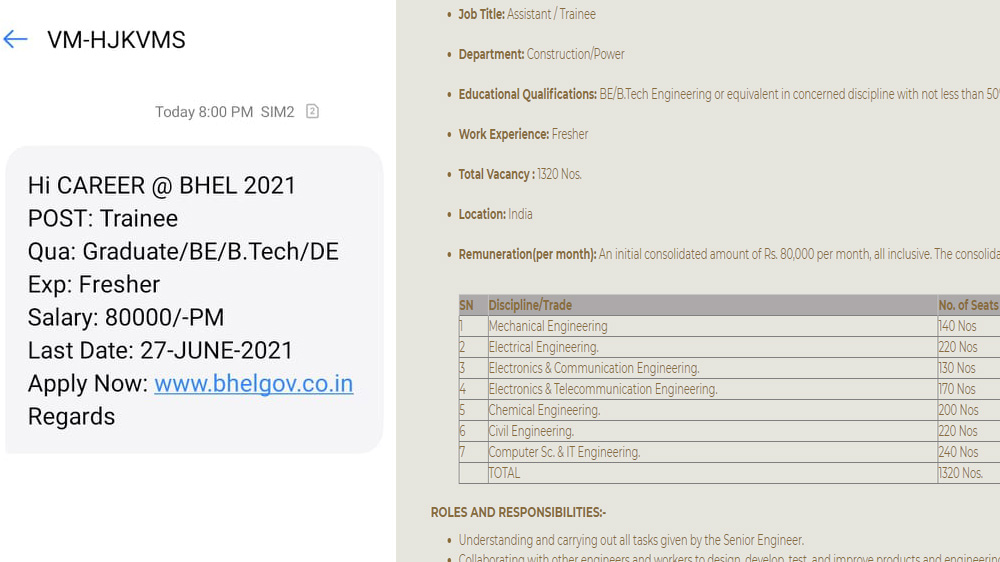Click the Computer Sc. & IT Engineering cell
Screen dimensions: 1000x562
point(564,452)
